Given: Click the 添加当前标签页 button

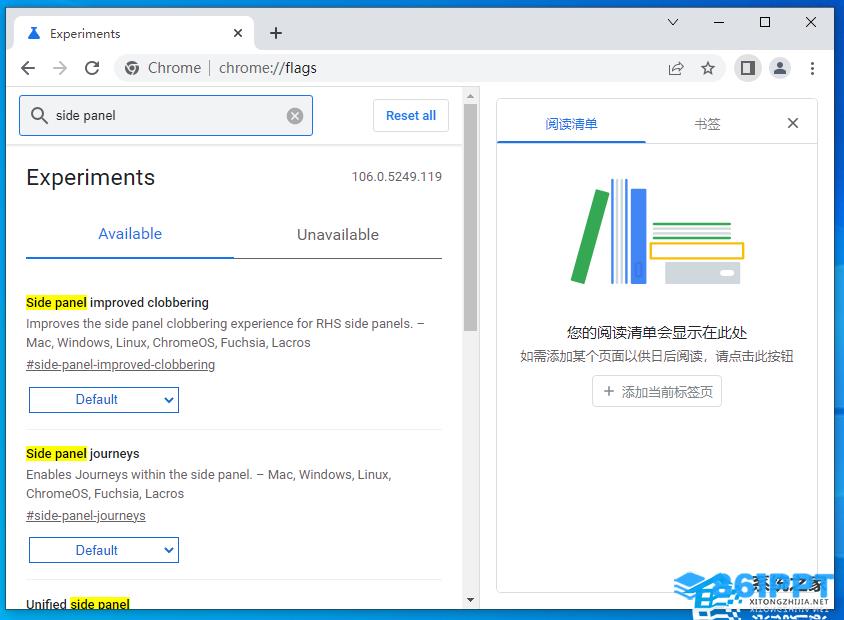Looking at the screenshot, I should 657,391.
